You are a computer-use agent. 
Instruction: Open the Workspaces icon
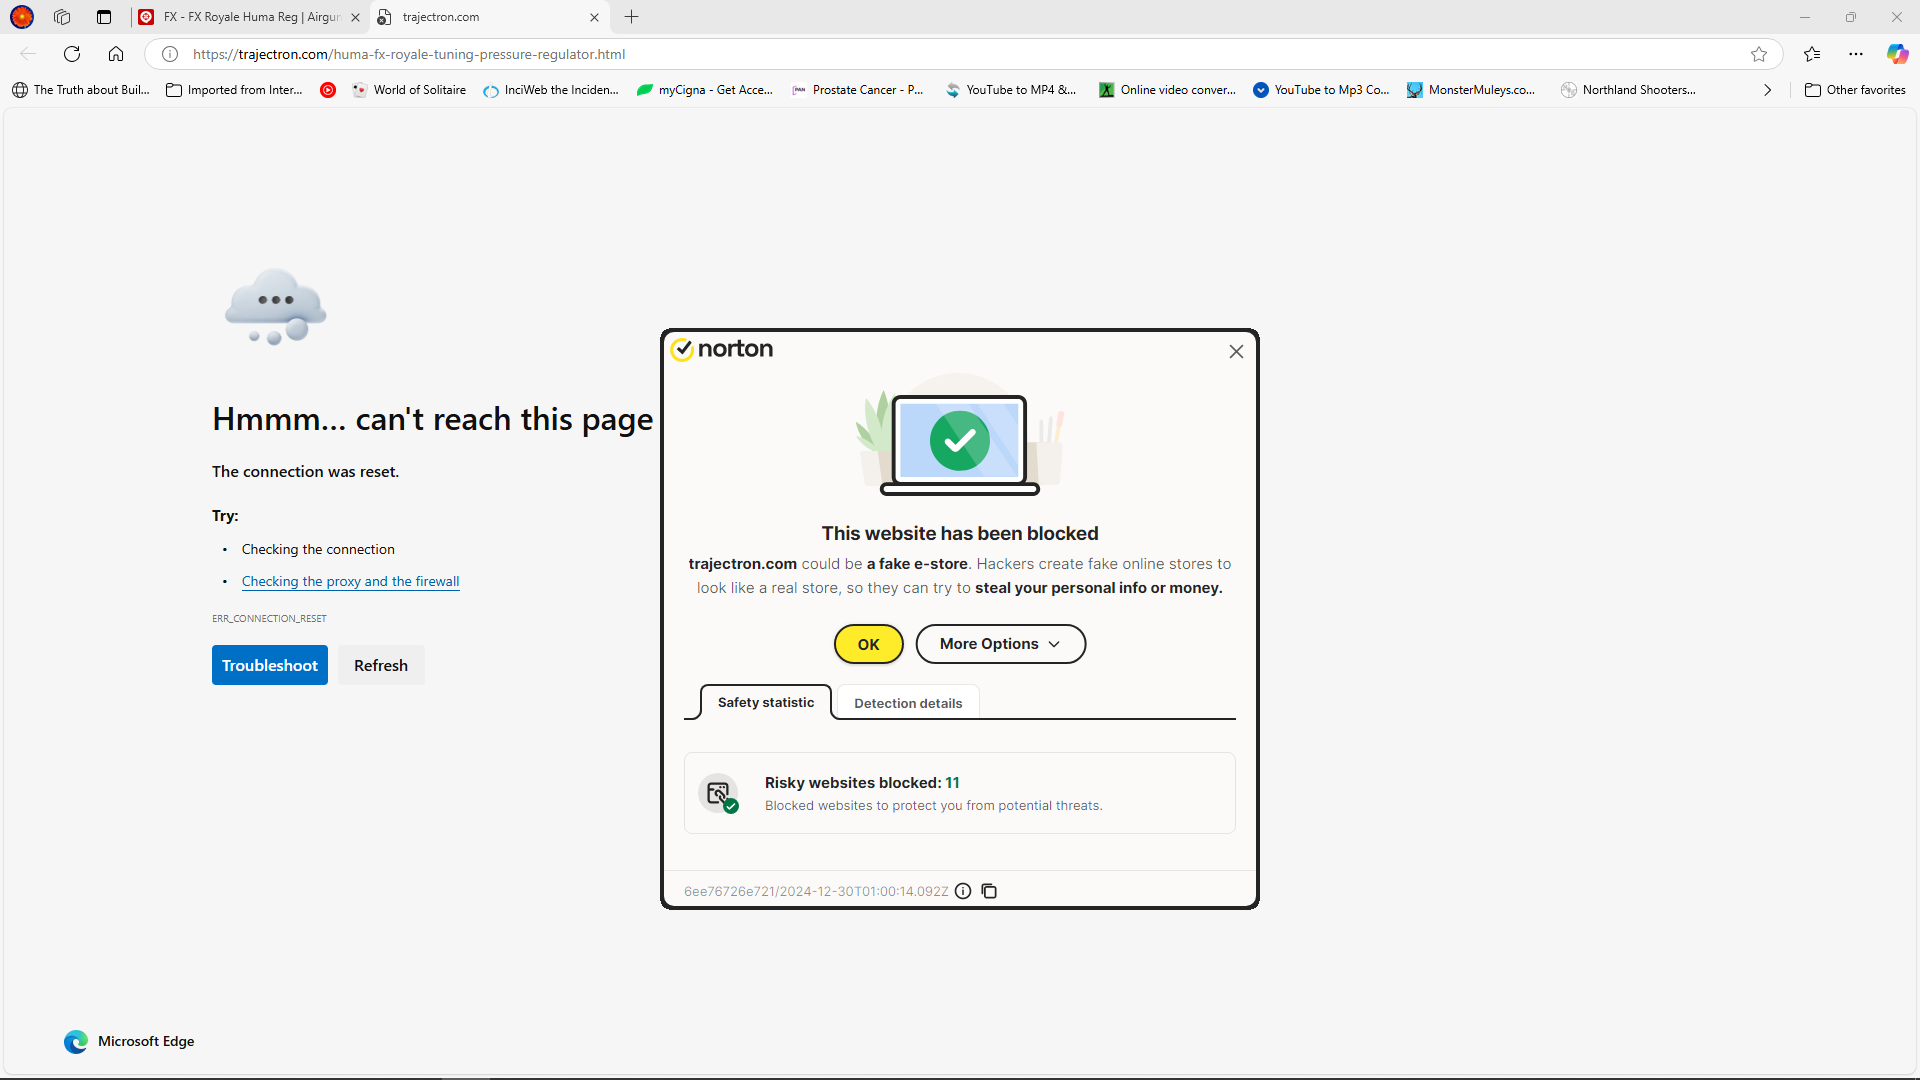62,17
